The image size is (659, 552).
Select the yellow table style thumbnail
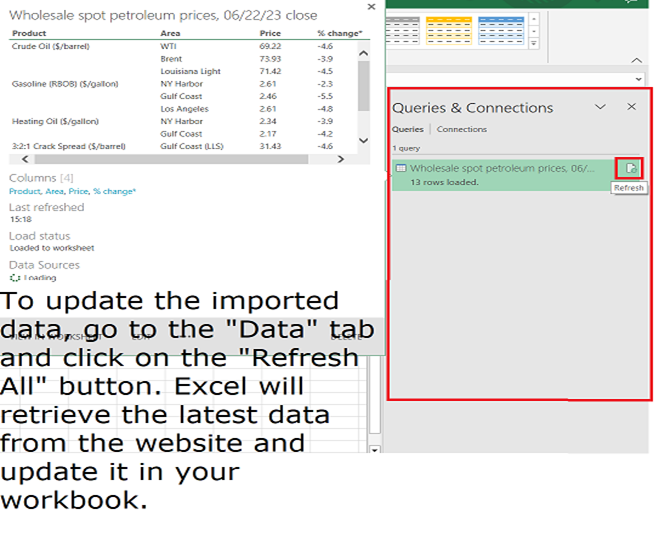(448, 30)
